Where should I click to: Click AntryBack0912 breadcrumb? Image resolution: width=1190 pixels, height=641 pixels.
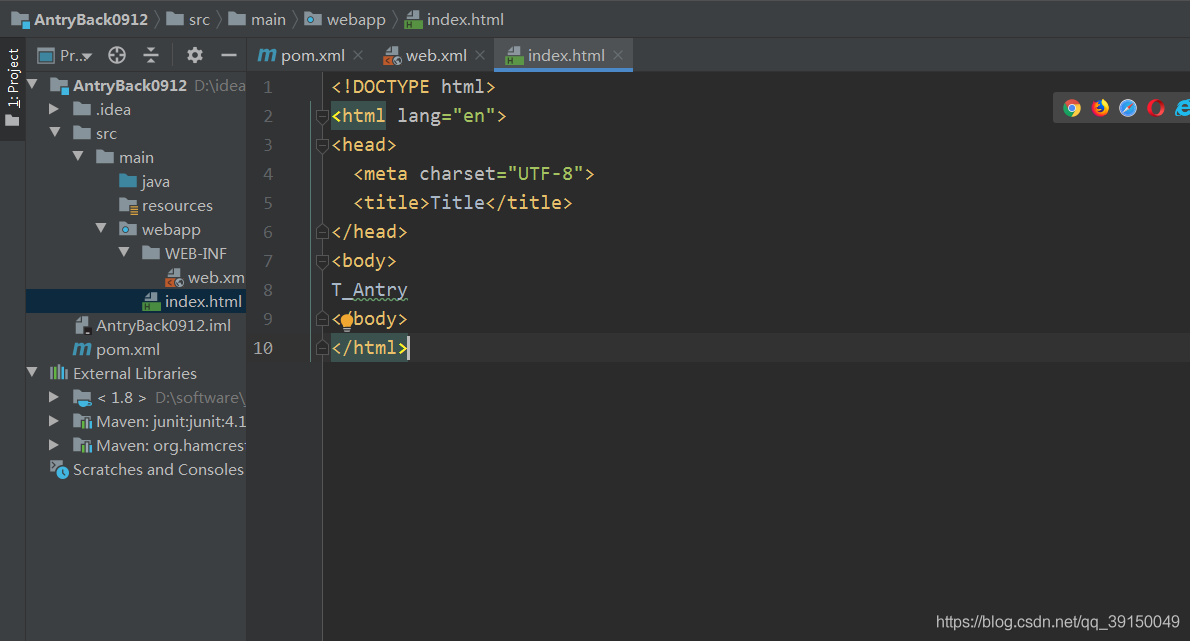pos(80,20)
